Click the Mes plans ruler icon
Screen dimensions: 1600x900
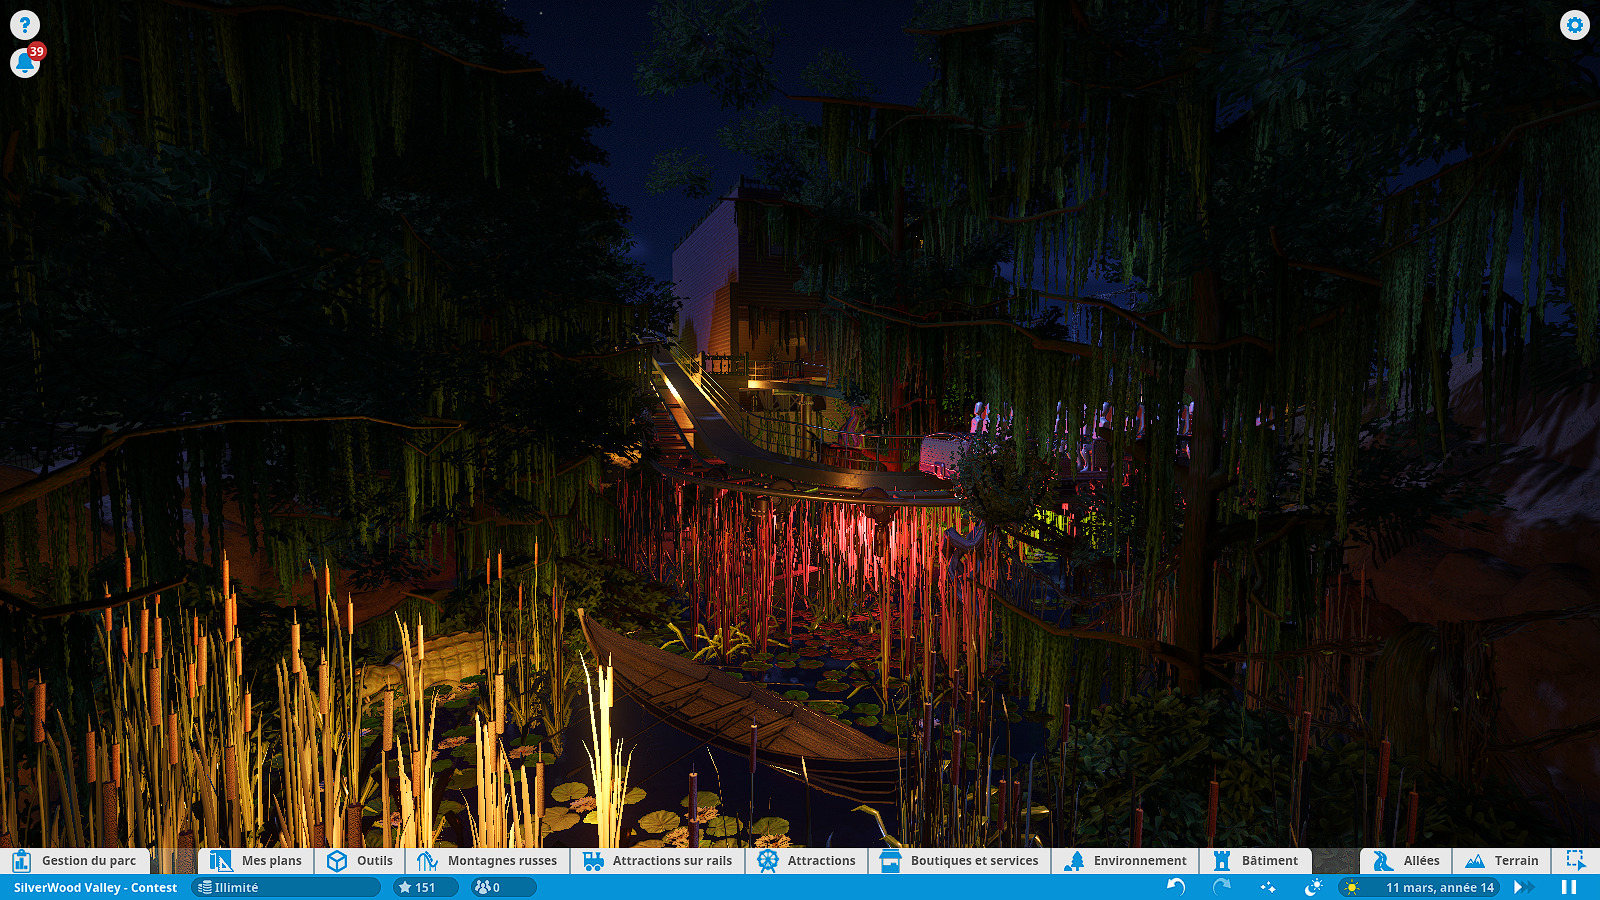[221, 861]
